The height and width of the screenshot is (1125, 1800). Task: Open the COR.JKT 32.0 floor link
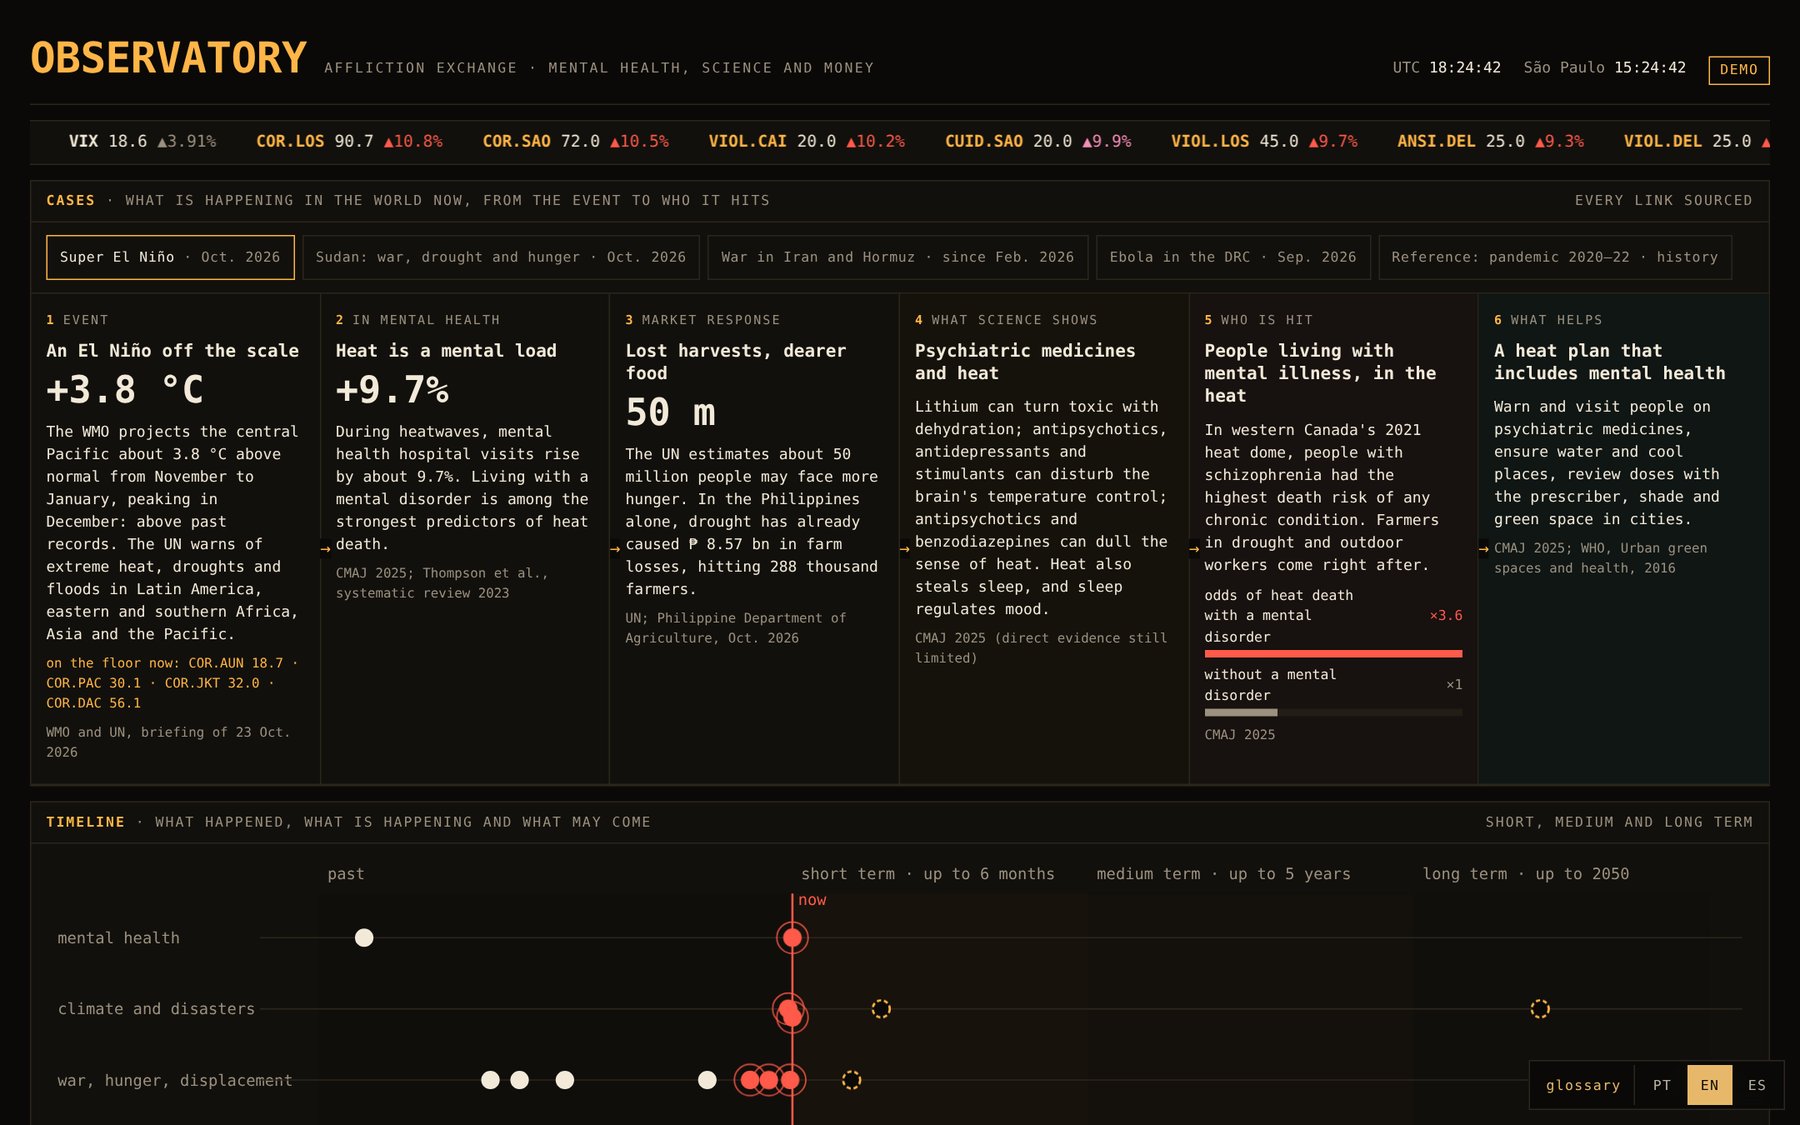212,683
